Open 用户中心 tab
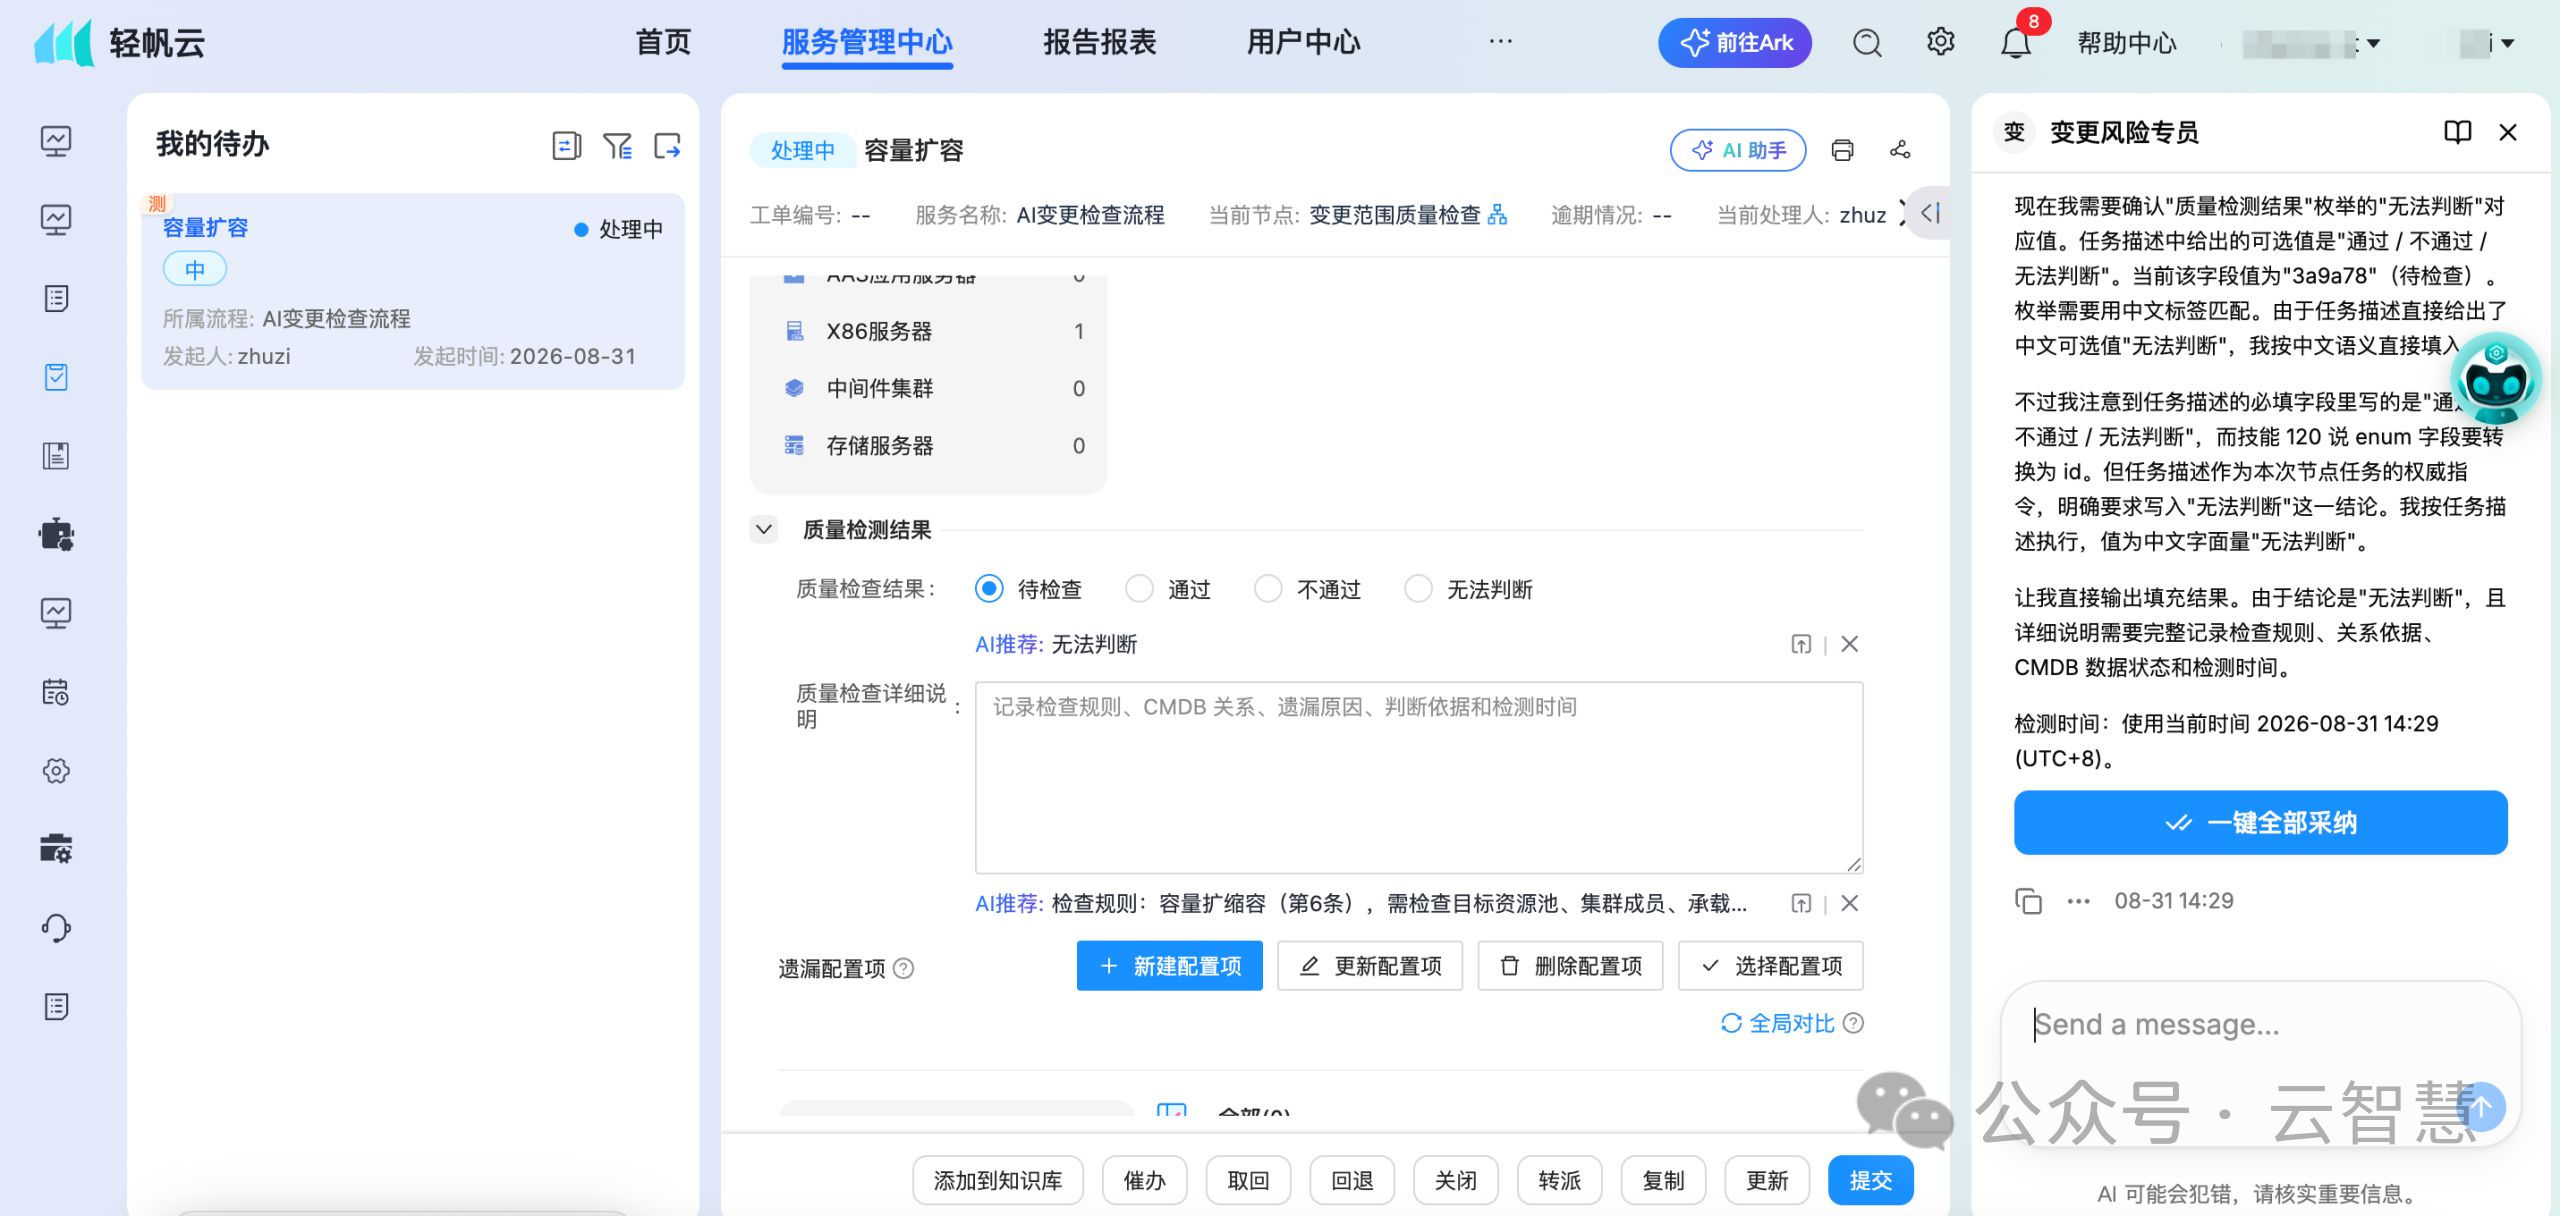 [x=1304, y=42]
